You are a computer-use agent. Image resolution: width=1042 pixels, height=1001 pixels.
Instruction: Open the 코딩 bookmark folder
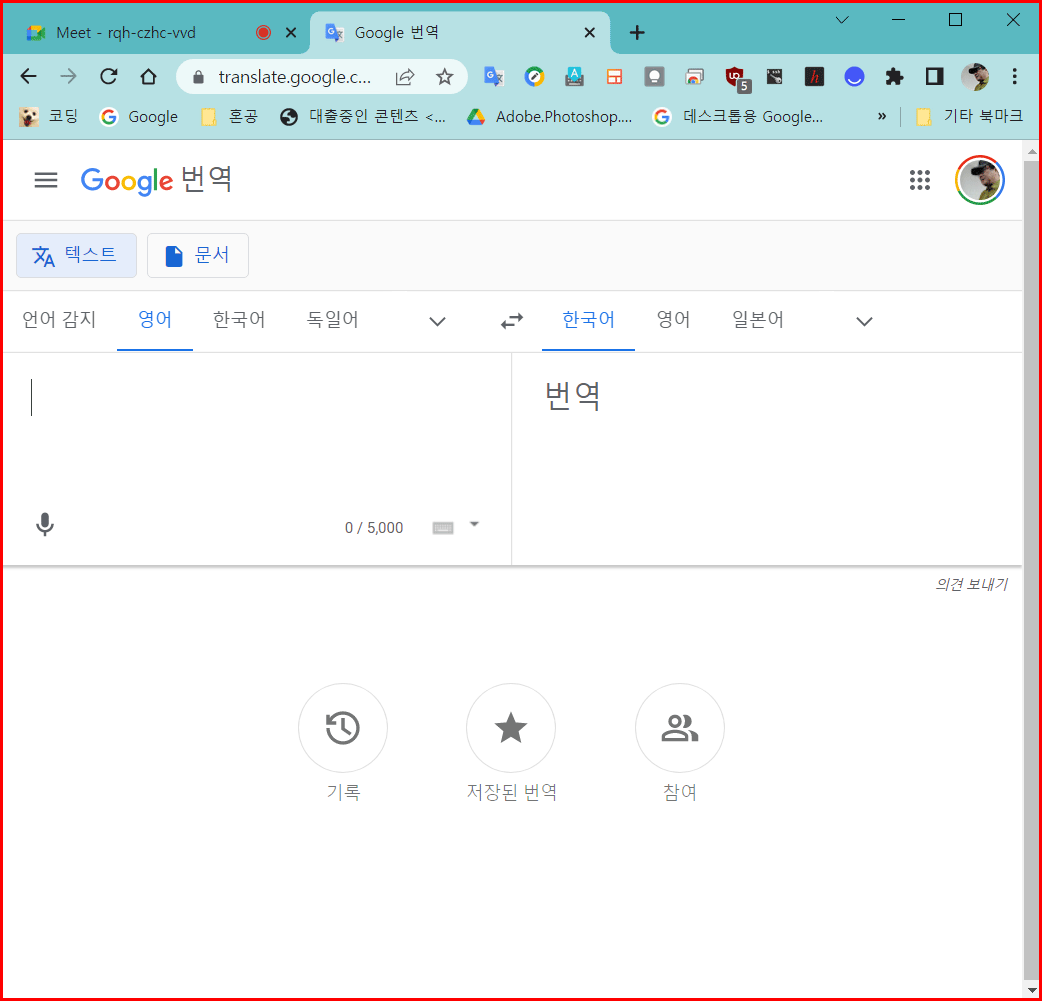(49, 116)
